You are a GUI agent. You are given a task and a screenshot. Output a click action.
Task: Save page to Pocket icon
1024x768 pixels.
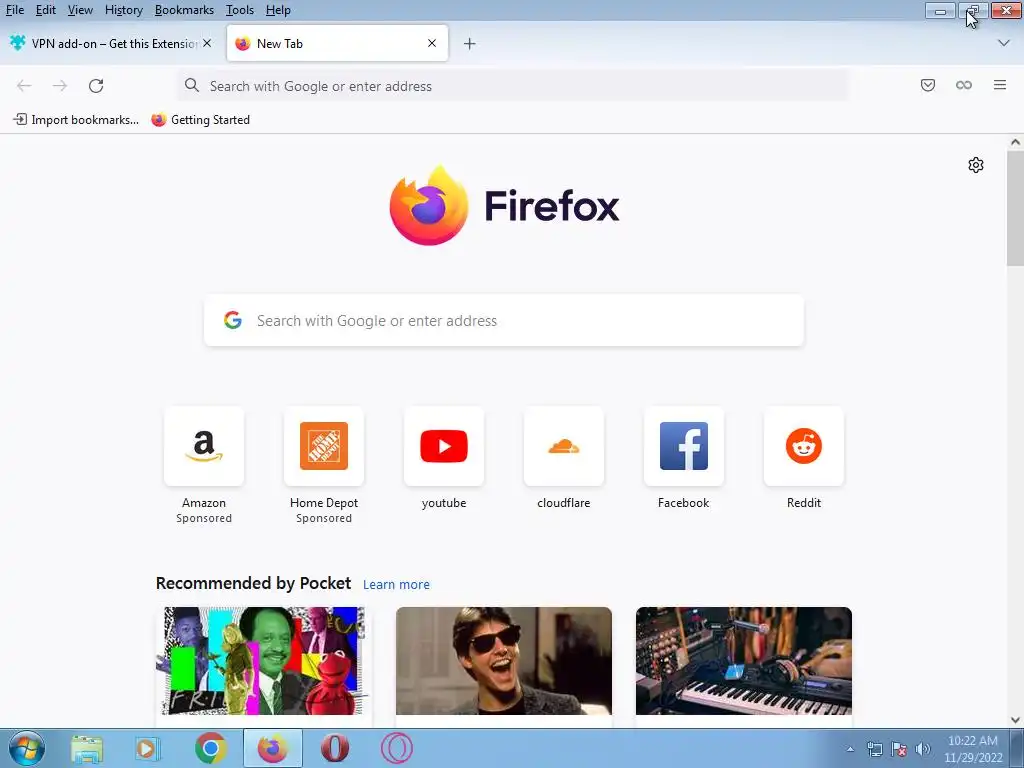(928, 85)
